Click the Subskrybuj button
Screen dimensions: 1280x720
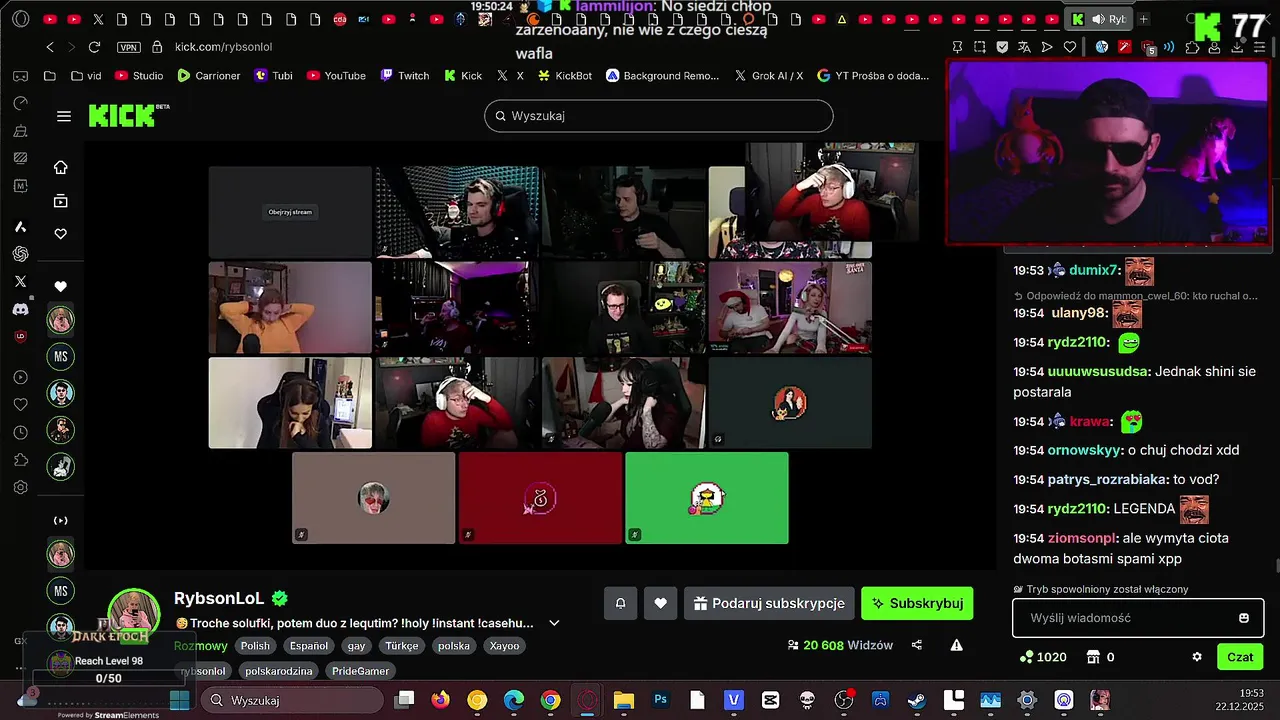click(917, 603)
